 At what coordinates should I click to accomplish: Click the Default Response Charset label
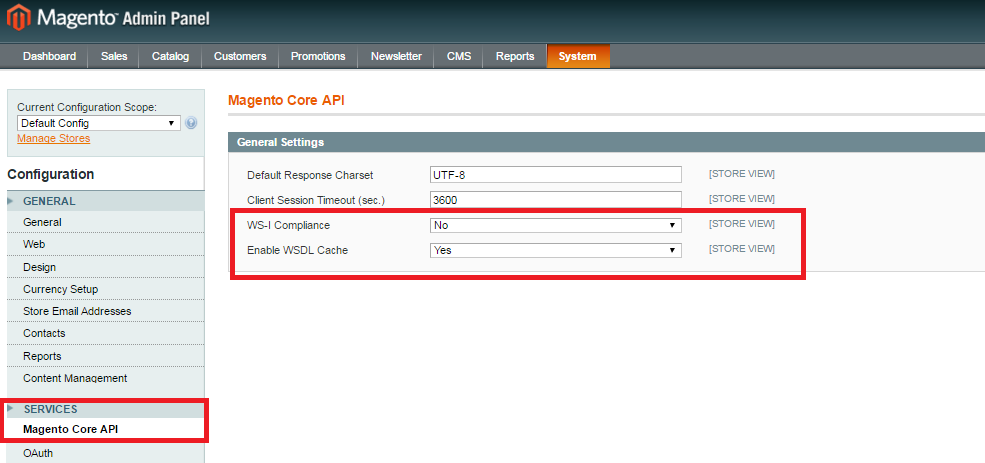(310, 175)
